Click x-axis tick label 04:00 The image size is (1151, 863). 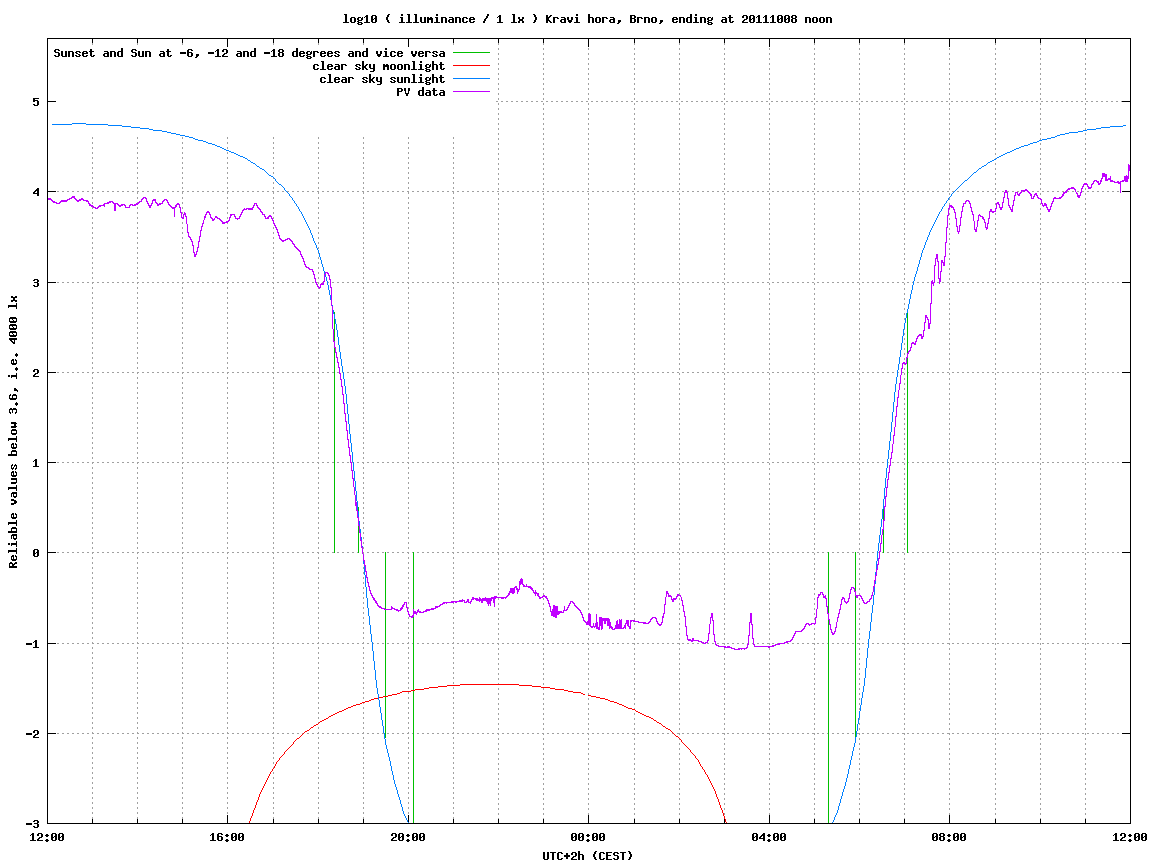pos(769,837)
